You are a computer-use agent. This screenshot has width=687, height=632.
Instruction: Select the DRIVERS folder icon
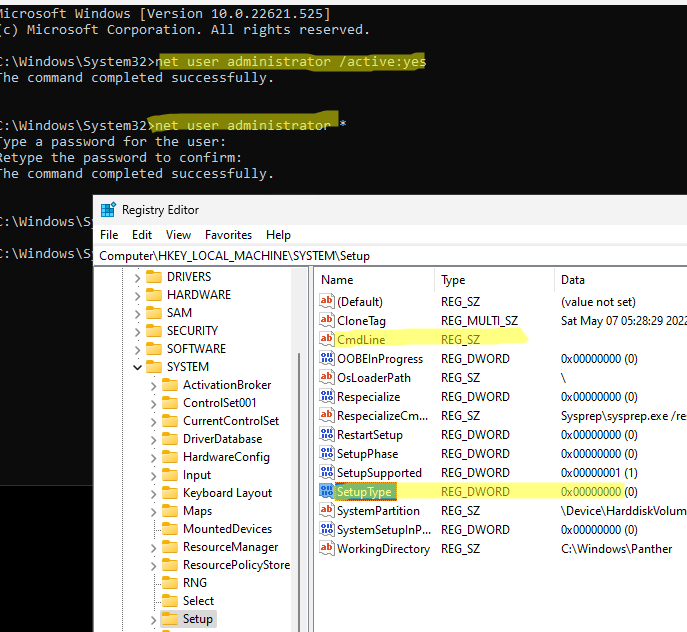point(154,277)
